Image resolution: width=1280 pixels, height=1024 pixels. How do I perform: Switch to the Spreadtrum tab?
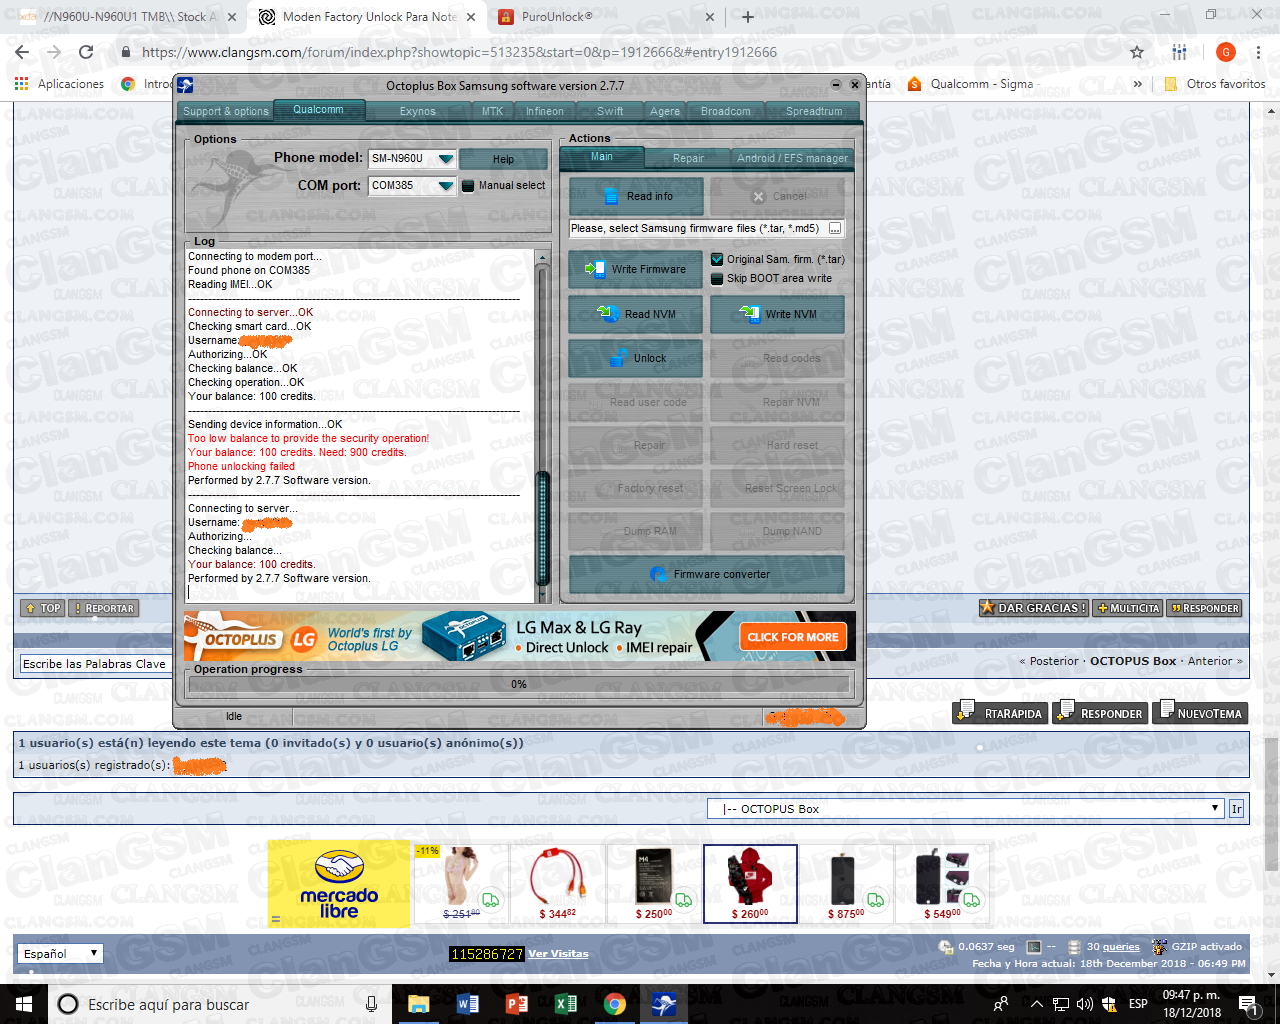click(814, 111)
